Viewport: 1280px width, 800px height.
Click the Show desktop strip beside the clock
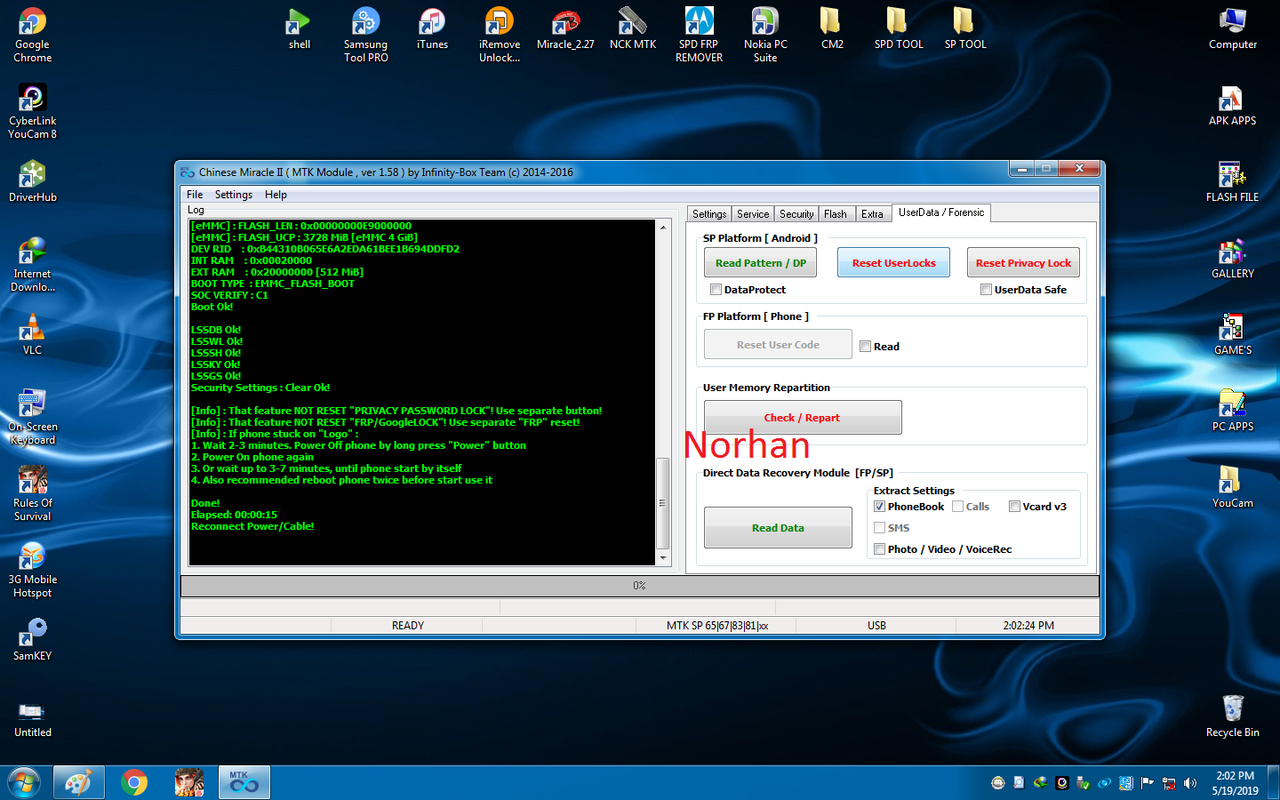tap(1273, 782)
